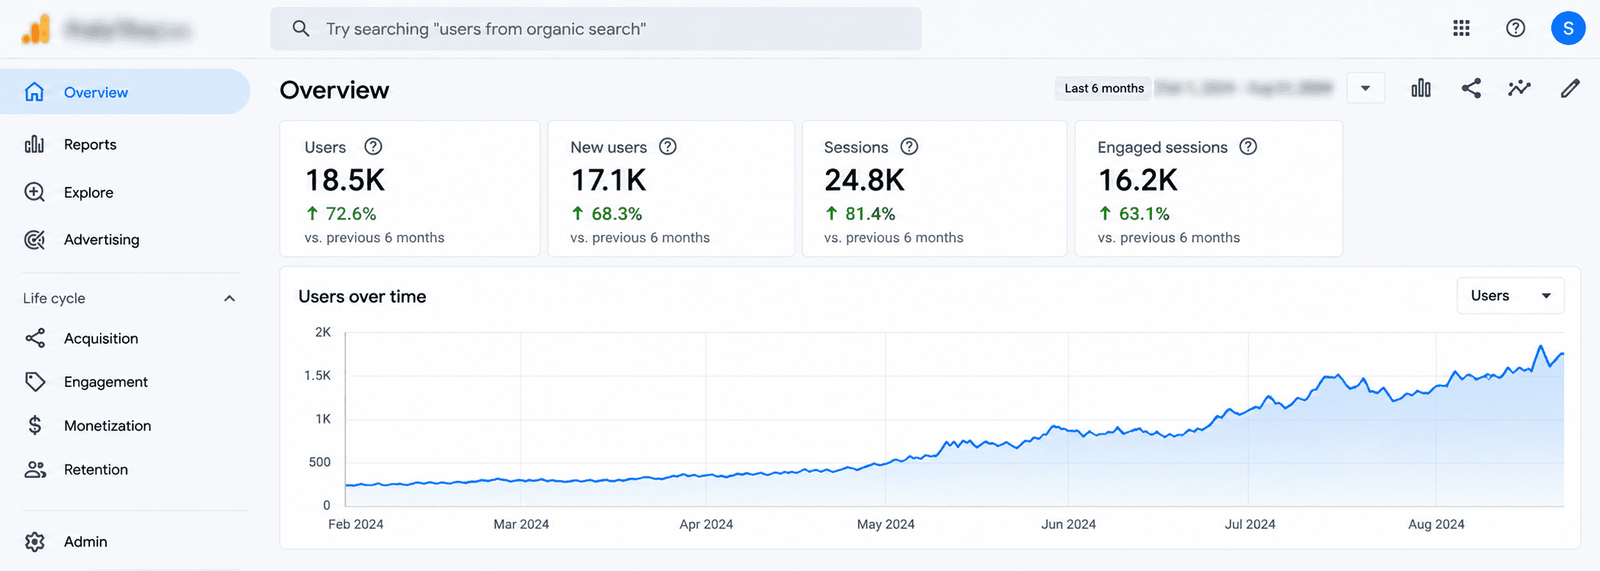Image resolution: width=1600 pixels, height=571 pixels.
Task: Open info icon next to Engaged sessions
Action: tap(1248, 146)
